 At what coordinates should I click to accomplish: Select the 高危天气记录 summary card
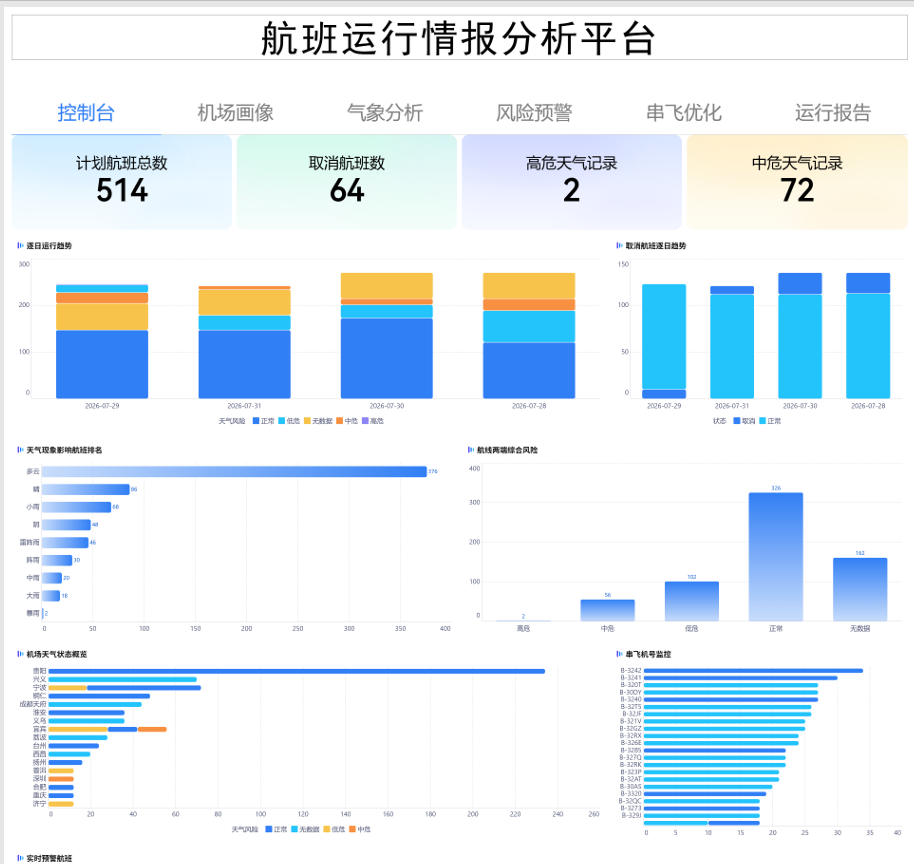[x=572, y=182]
